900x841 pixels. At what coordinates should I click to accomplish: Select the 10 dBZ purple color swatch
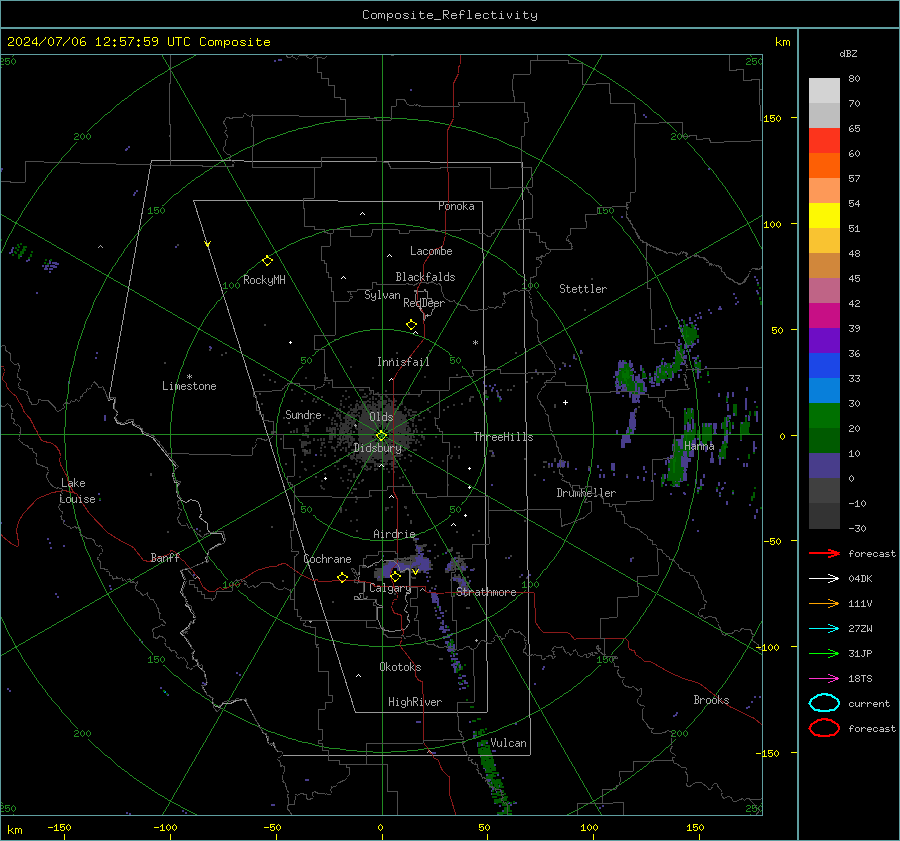click(x=824, y=466)
